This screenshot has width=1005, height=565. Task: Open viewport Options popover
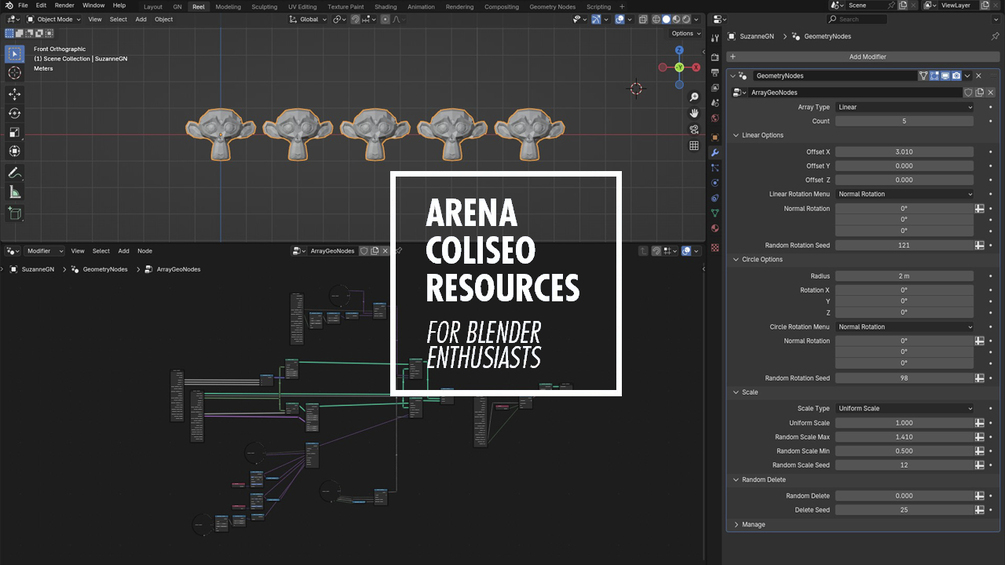coord(685,33)
